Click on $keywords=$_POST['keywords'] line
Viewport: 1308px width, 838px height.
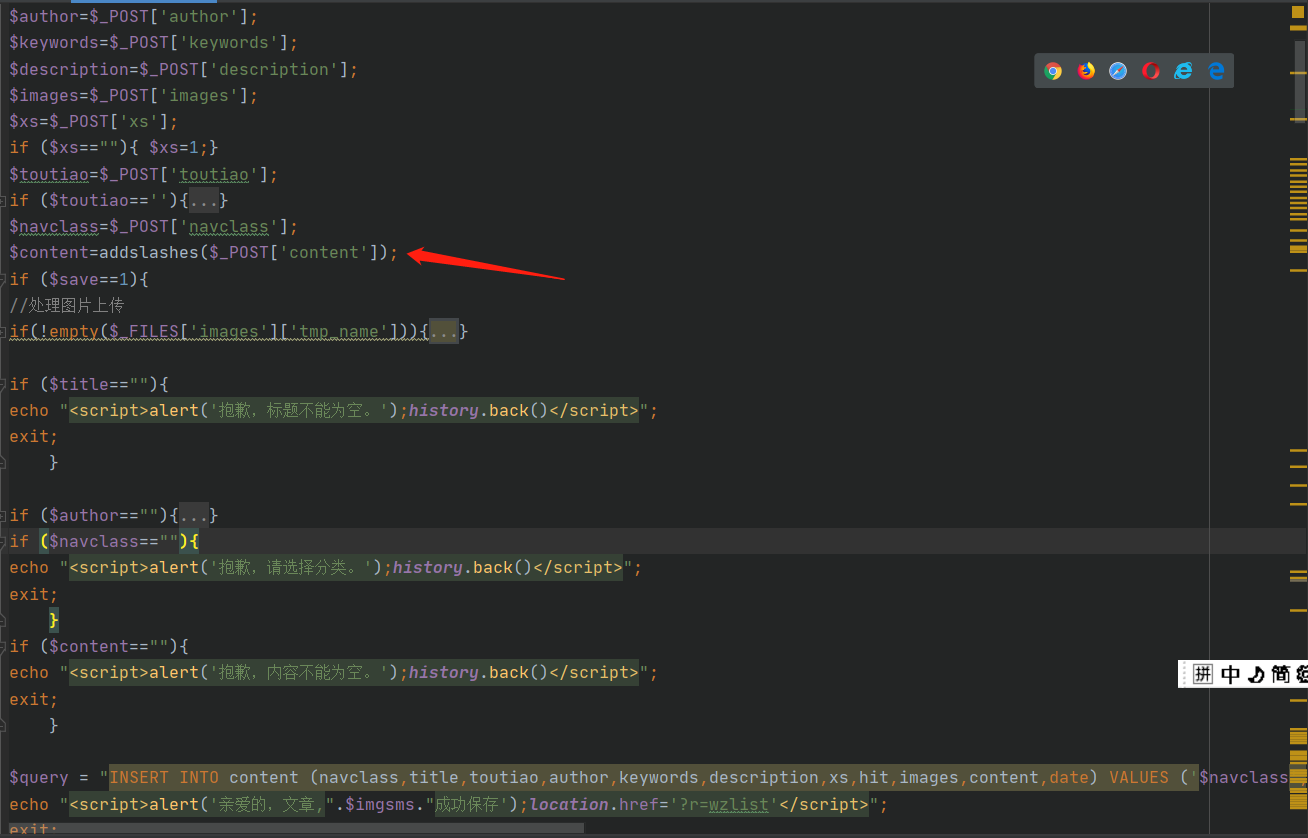click(154, 43)
